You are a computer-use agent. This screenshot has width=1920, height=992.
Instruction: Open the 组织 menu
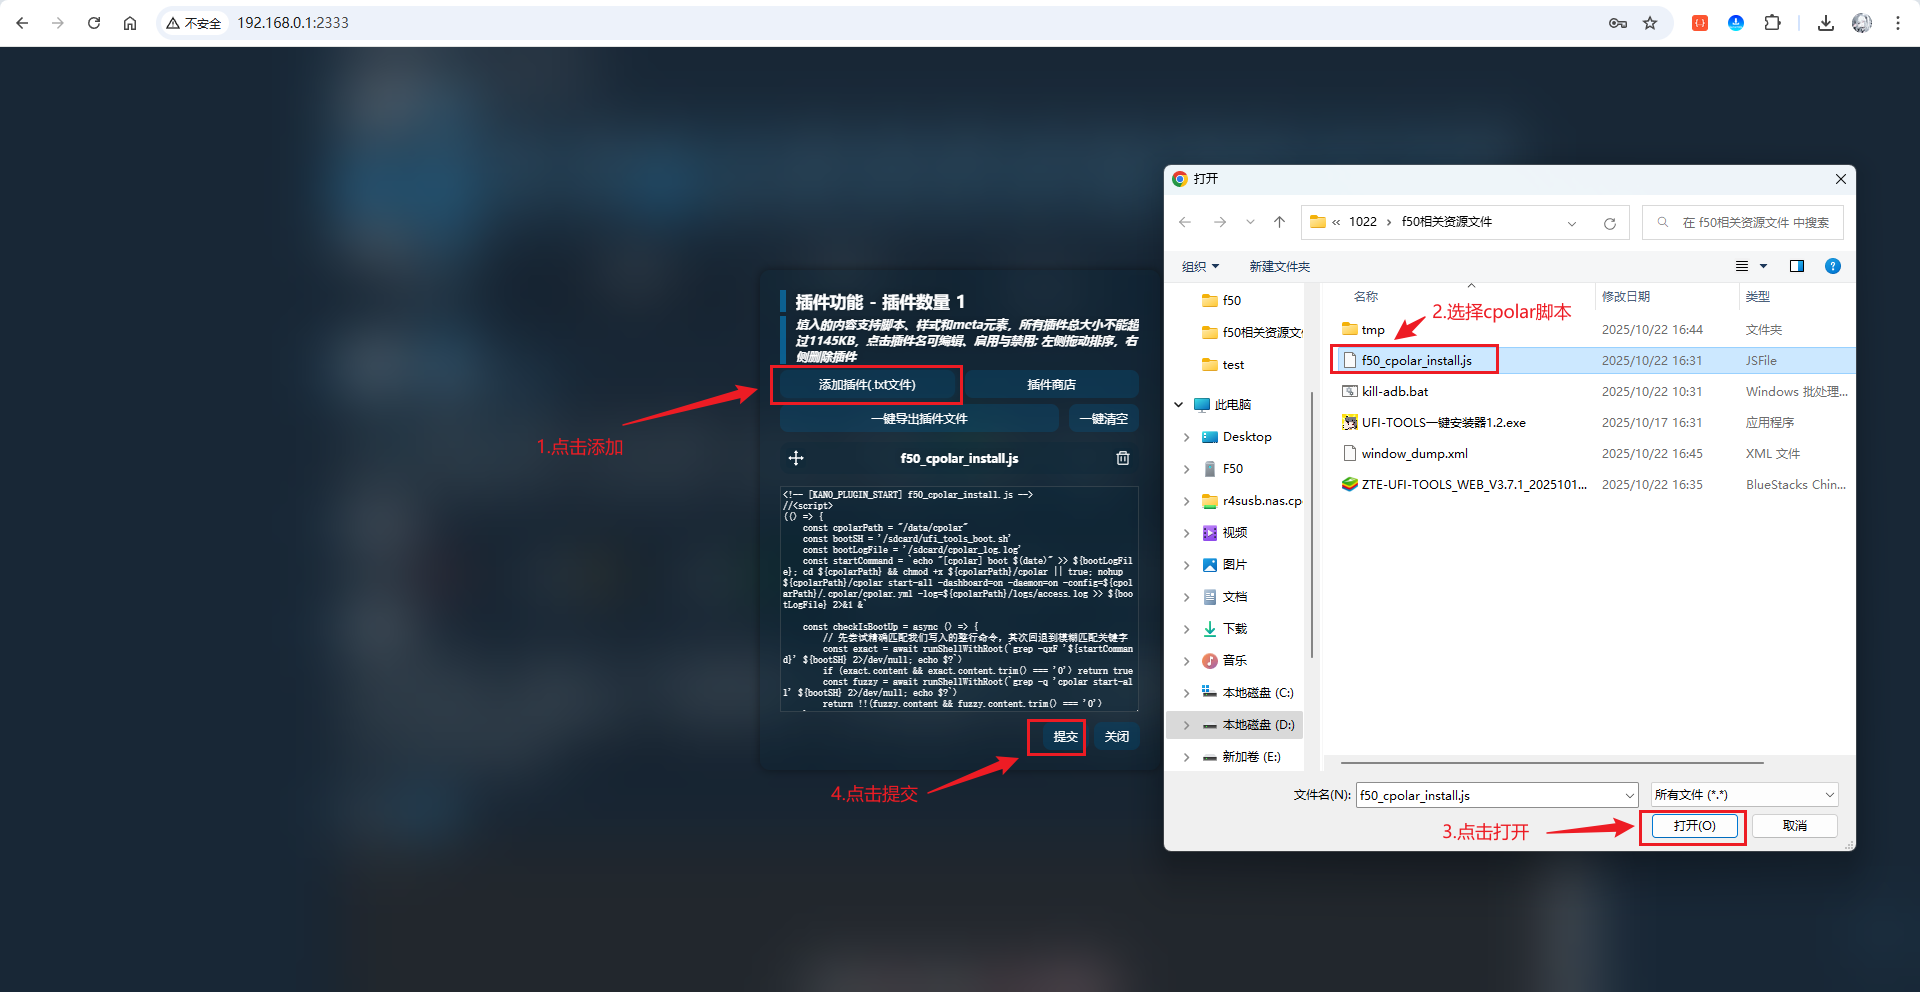1200,266
